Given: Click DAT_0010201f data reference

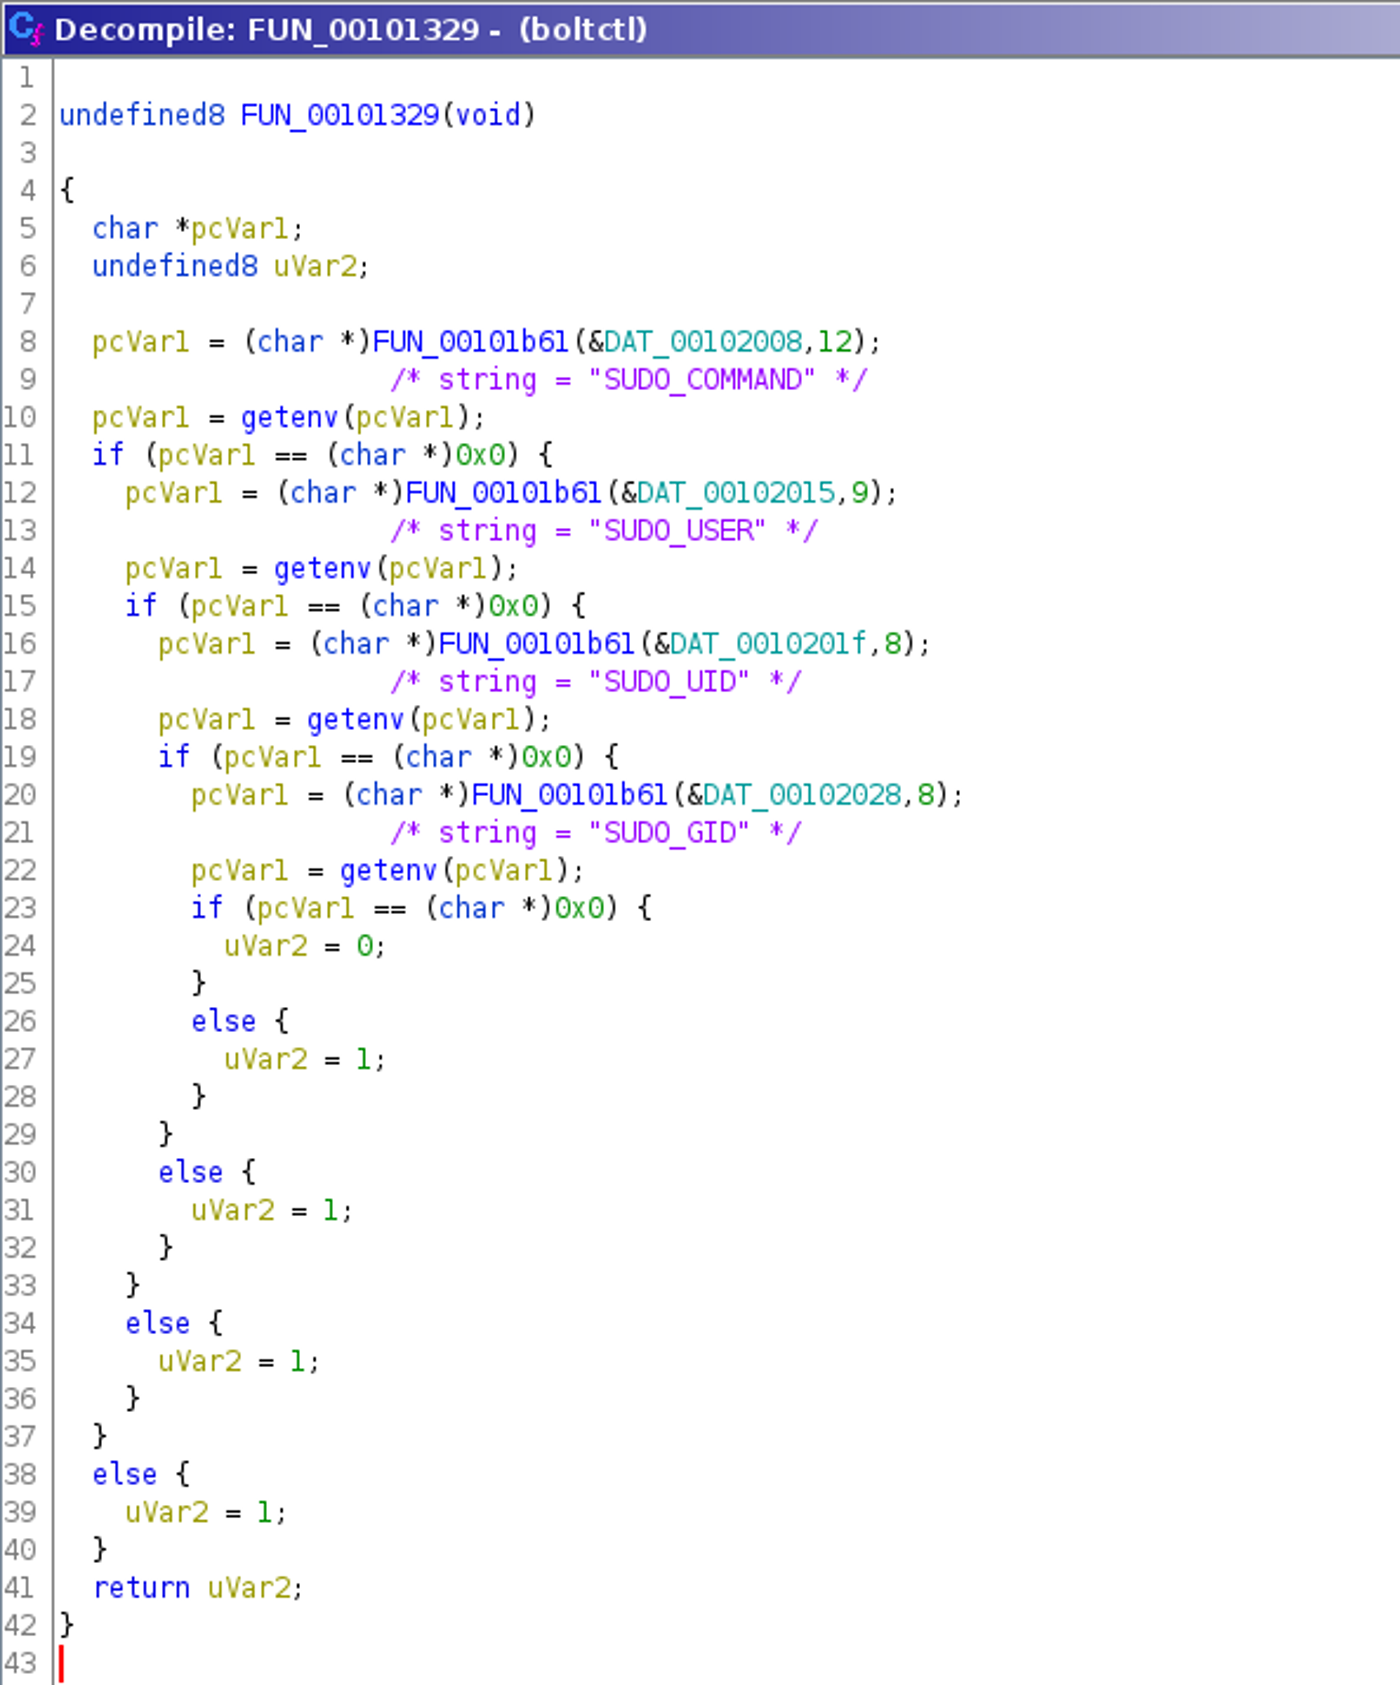Looking at the screenshot, I should pos(768,644).
